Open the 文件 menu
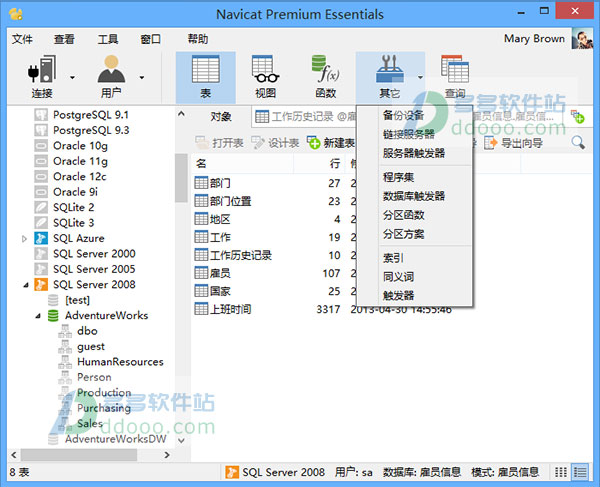This screenshot has width=600, height=487. [x=22, y=39]
